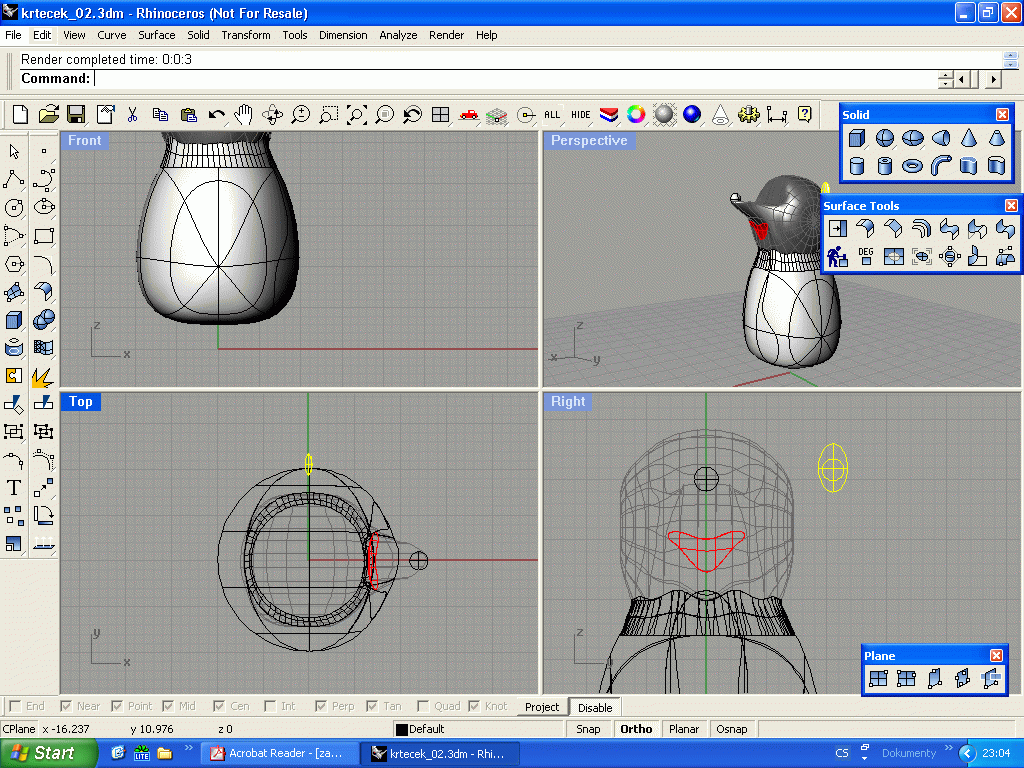Screen dimensions: 1024x768
Task: Open the File menu
Action: pyautogui.click(x=13, y=35)
